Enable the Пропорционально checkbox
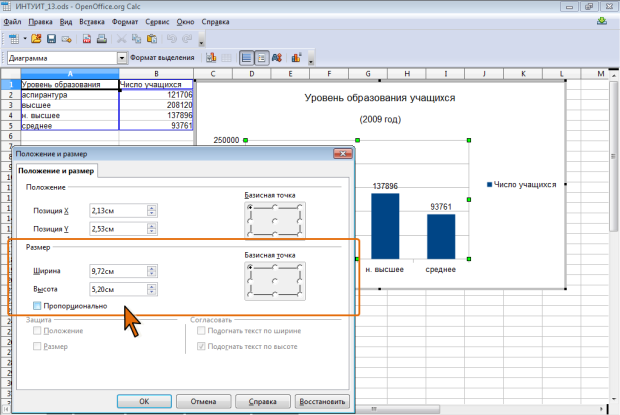The image size is (620, 415). [x=37, y=306]
